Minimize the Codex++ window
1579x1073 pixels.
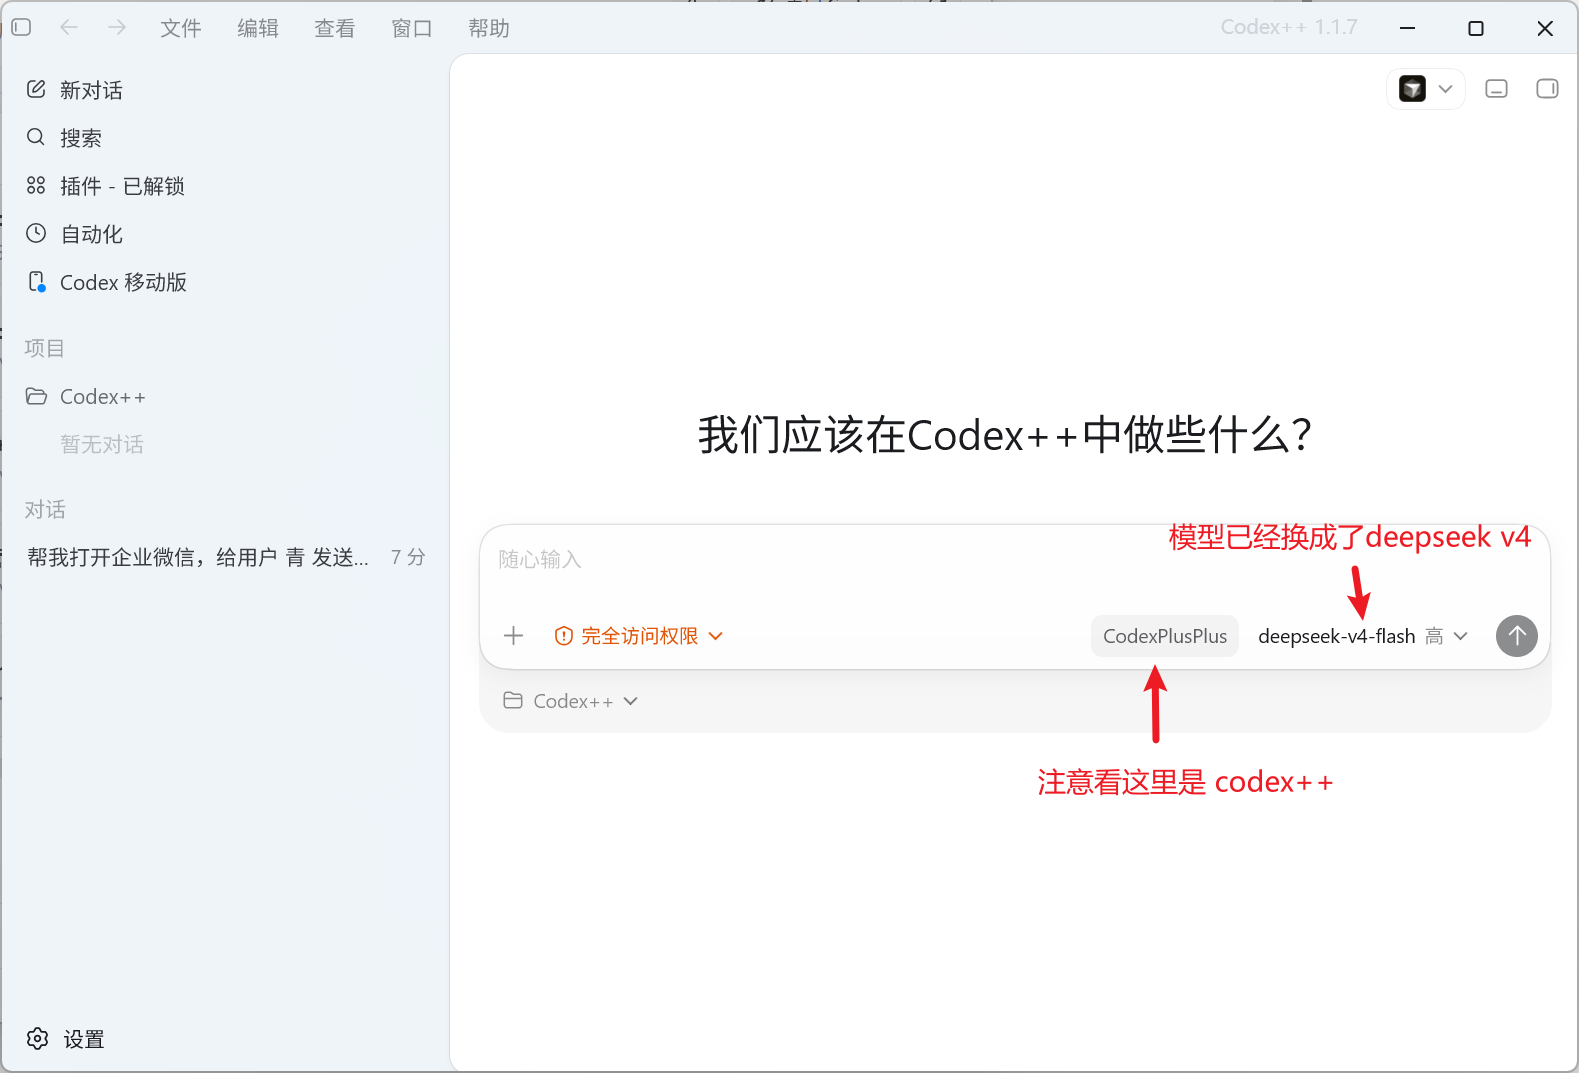coord(1408,28)
